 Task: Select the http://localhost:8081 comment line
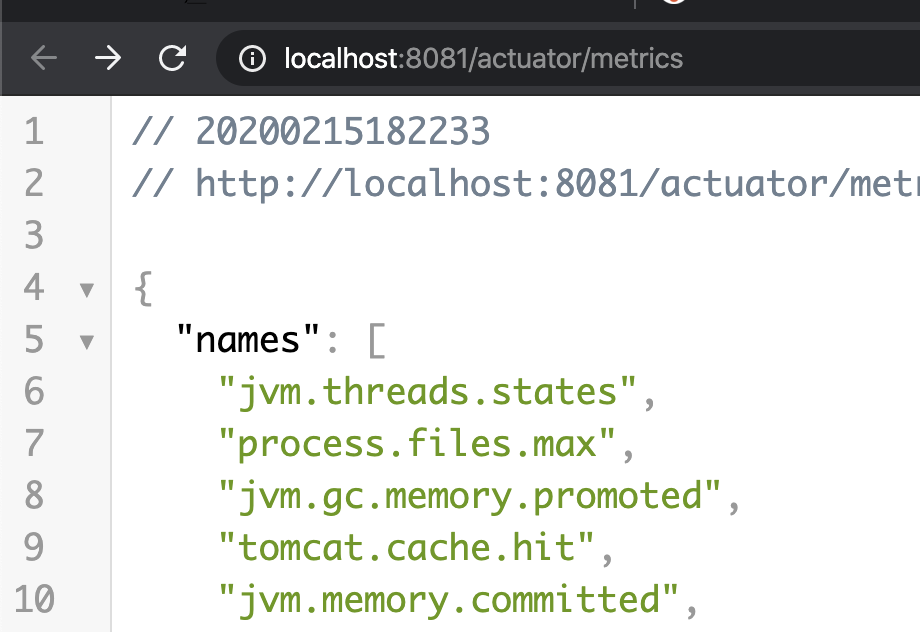[x=526, y=183]
